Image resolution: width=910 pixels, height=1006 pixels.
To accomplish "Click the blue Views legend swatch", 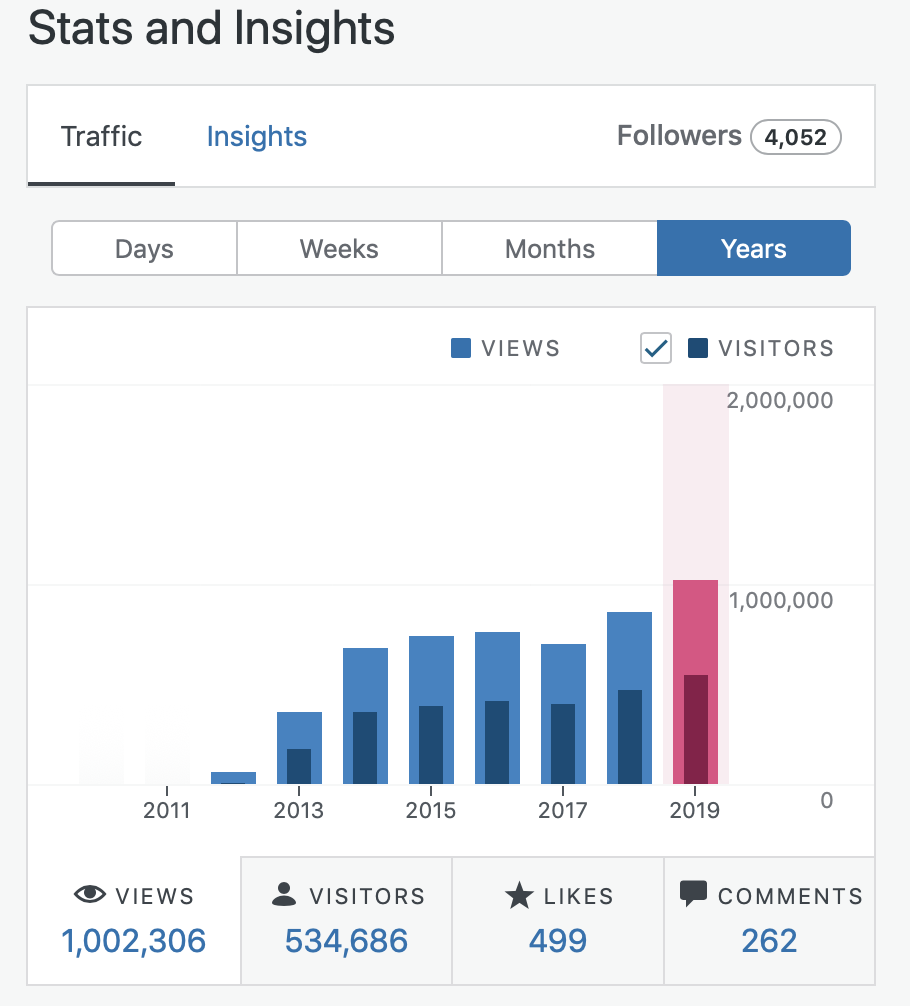I will coord(461,348).
